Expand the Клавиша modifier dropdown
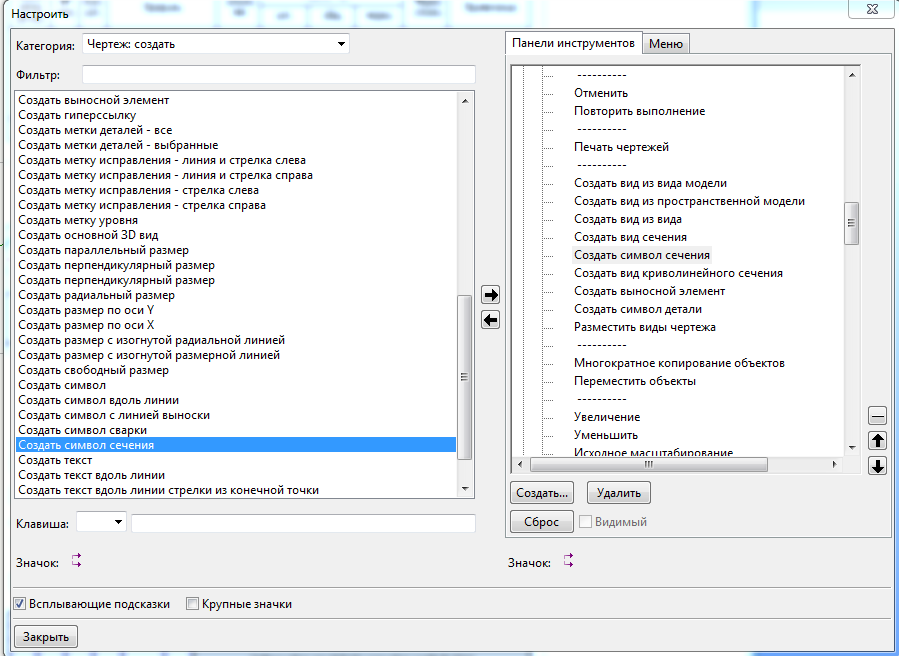 pyautogui.click(x=119, y=522)
